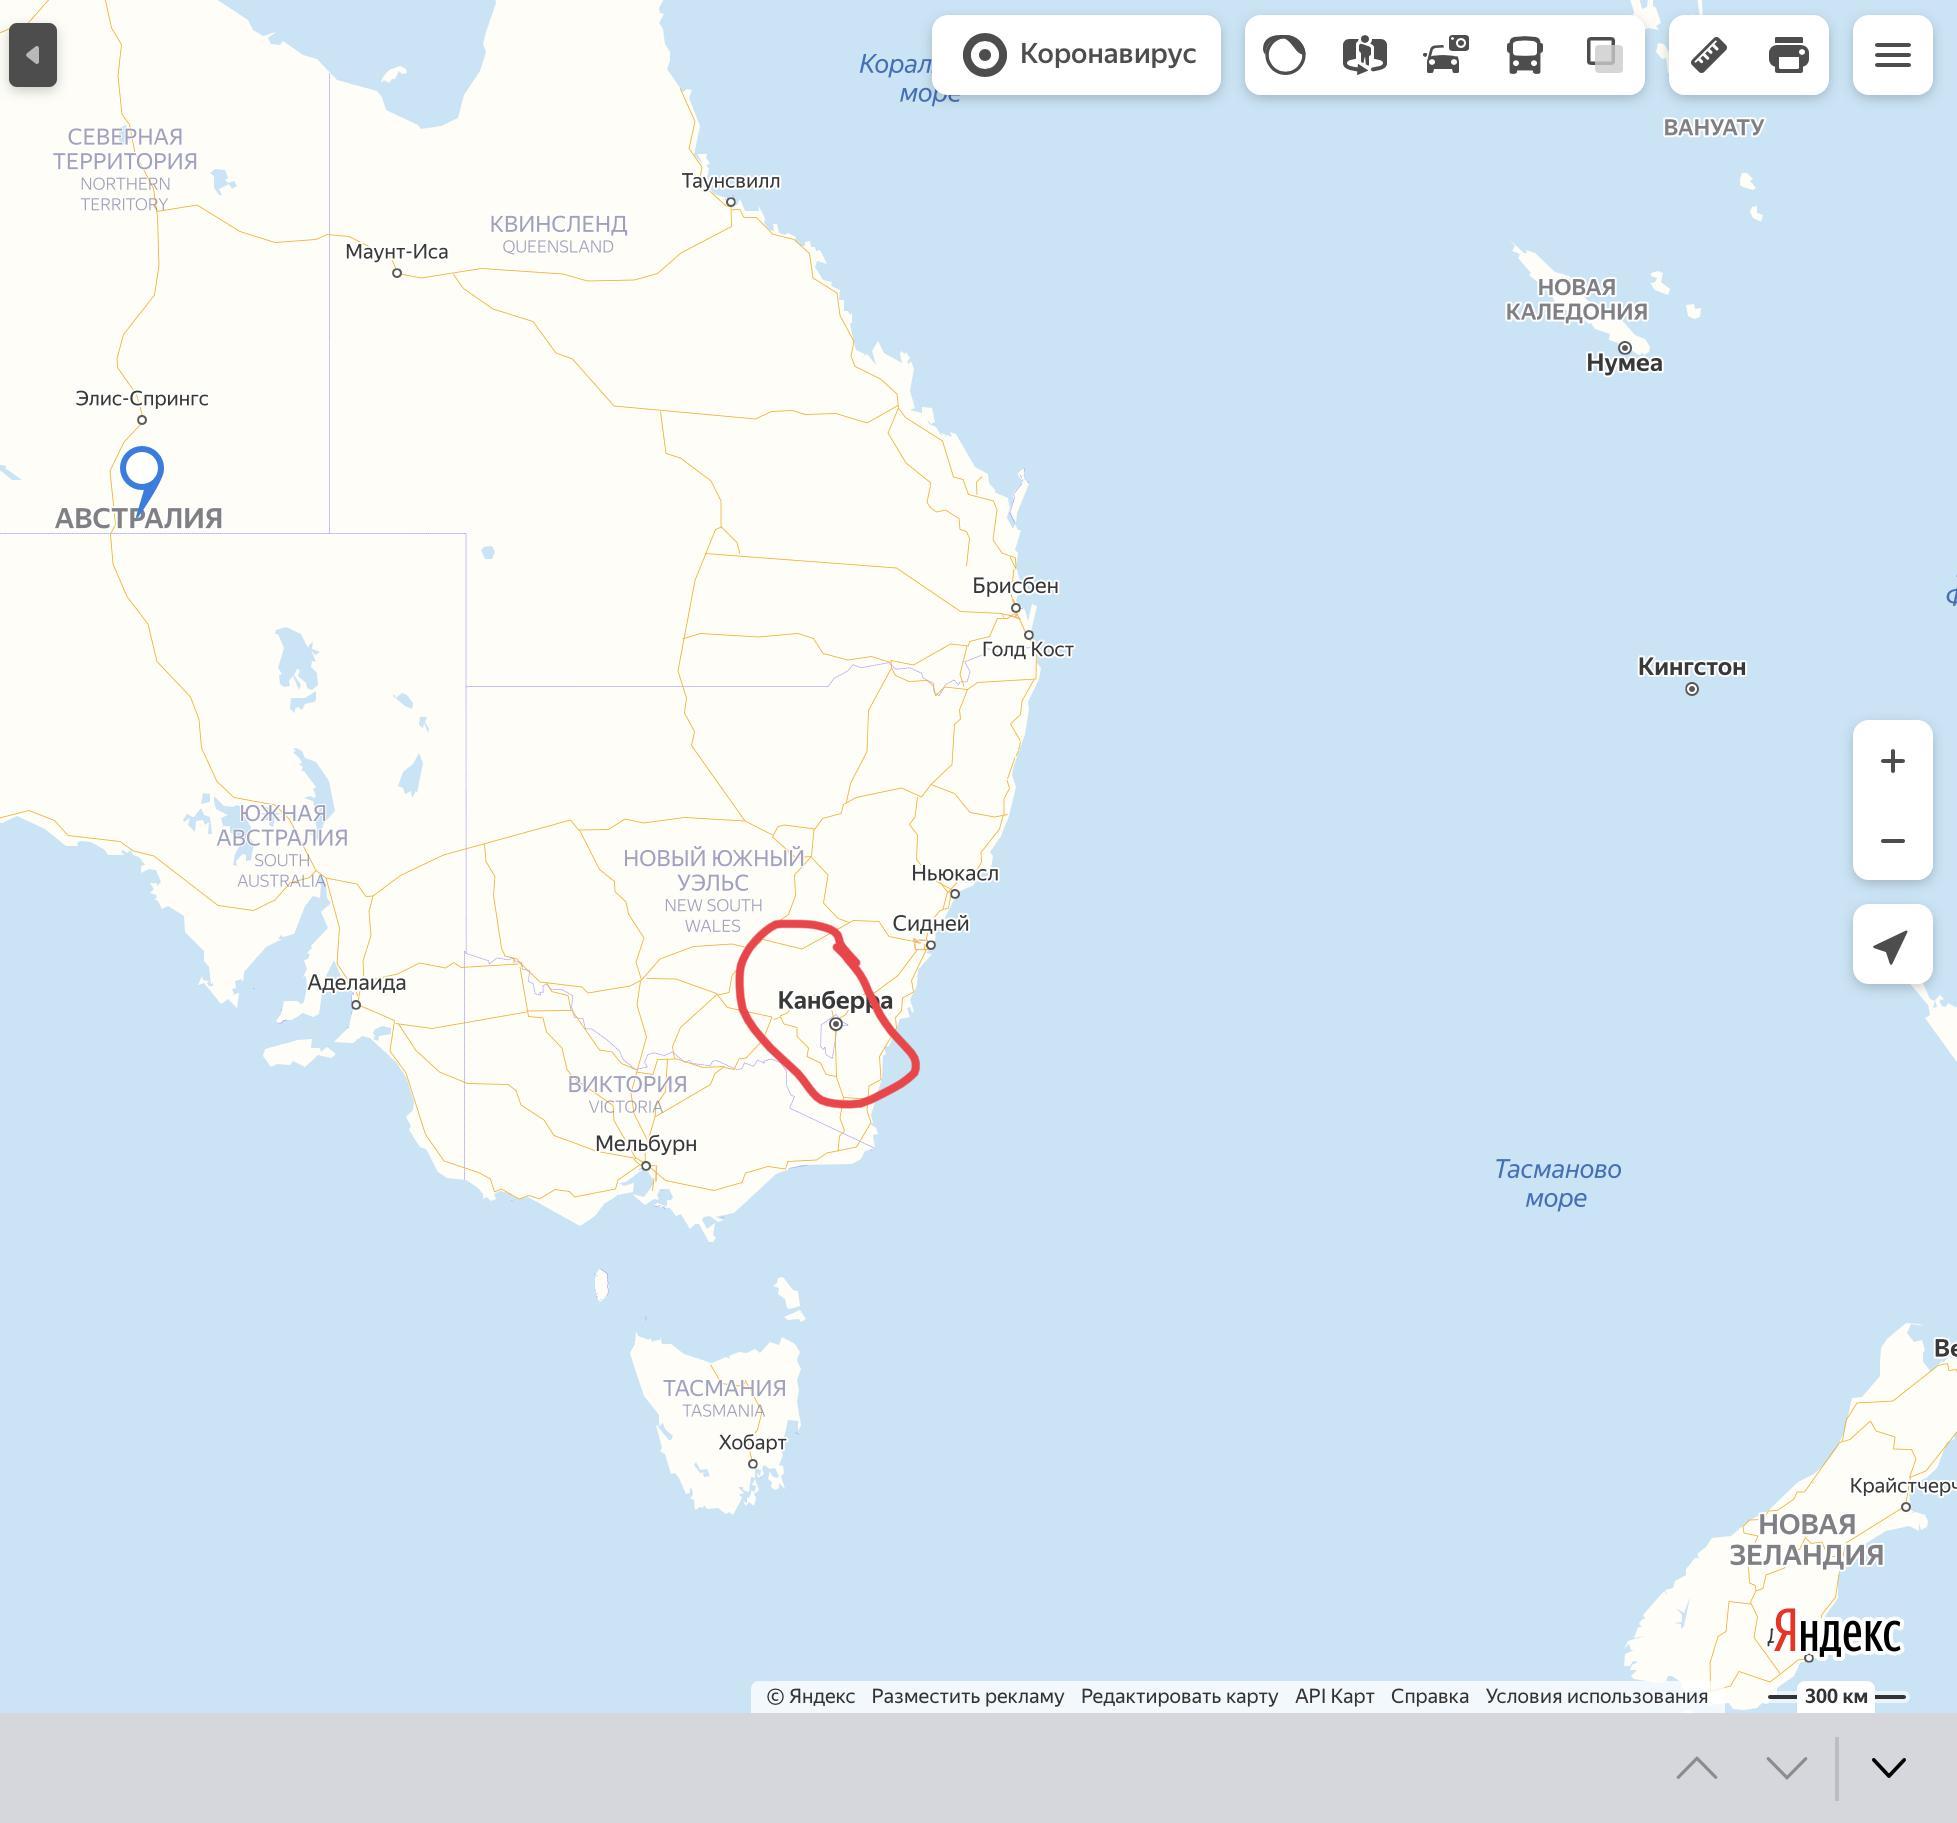The width and height of the screenshot is (1957, 1823).
Task: Click the blue placemark near Австралия
Action: click(x=142, y=472)
